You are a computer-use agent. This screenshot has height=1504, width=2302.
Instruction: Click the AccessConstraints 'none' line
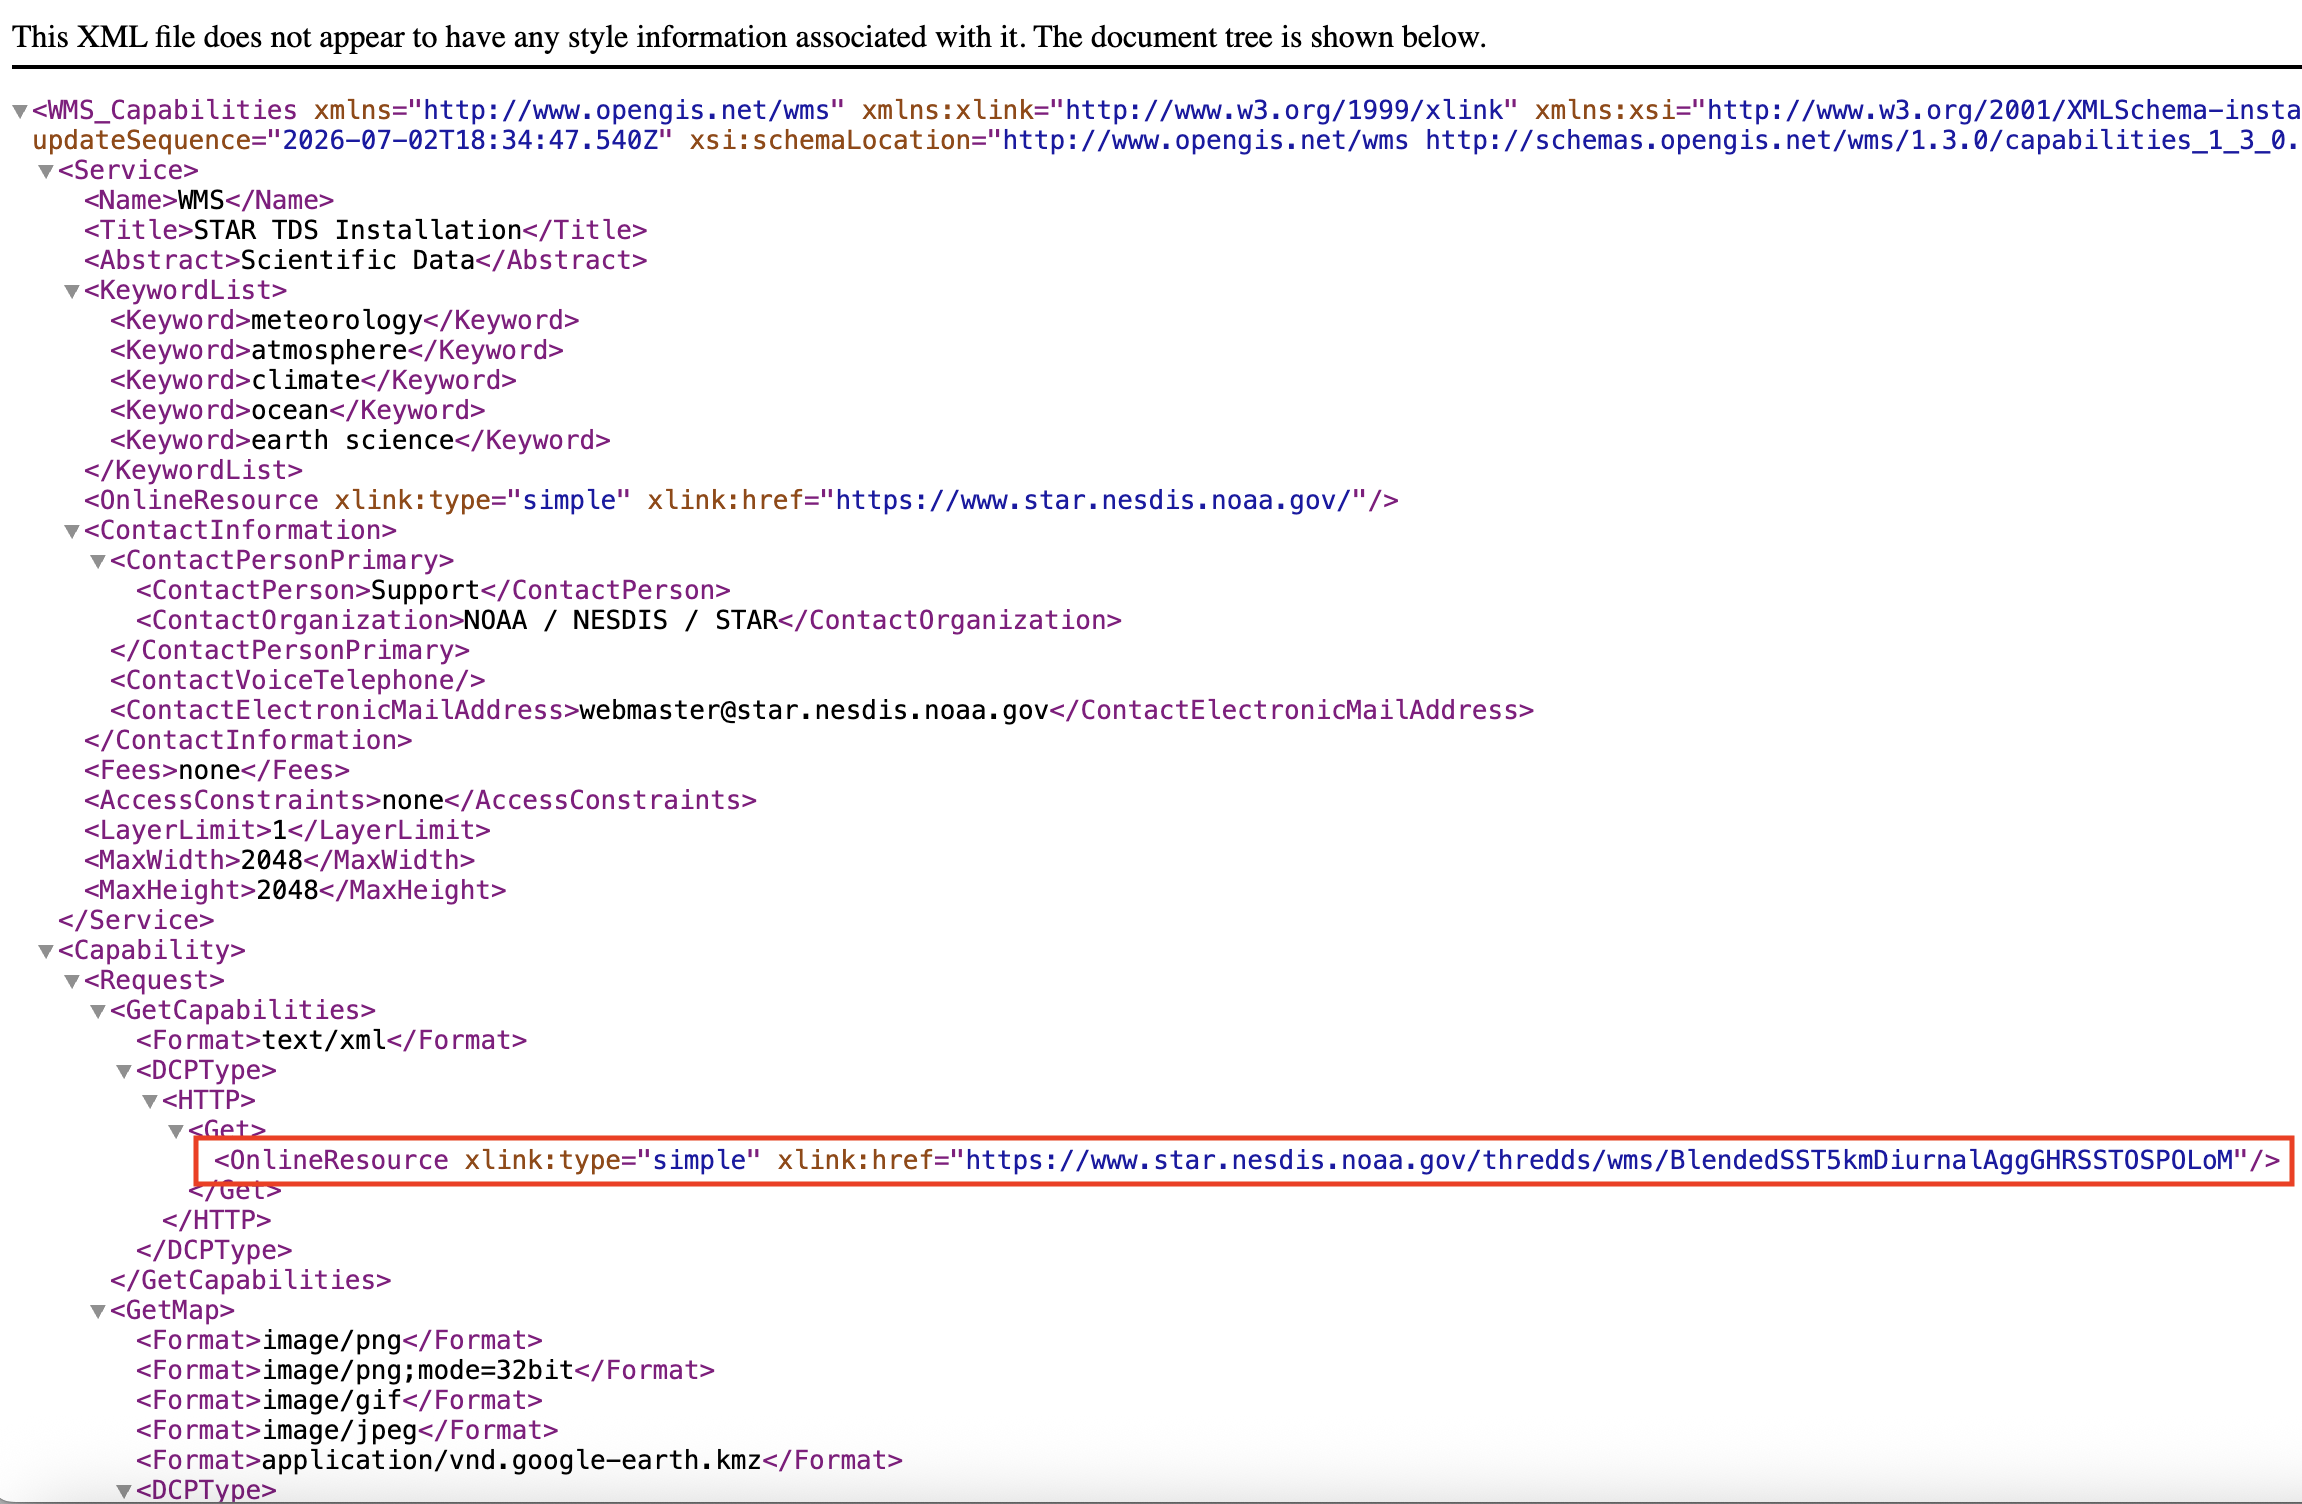[420, 800]
